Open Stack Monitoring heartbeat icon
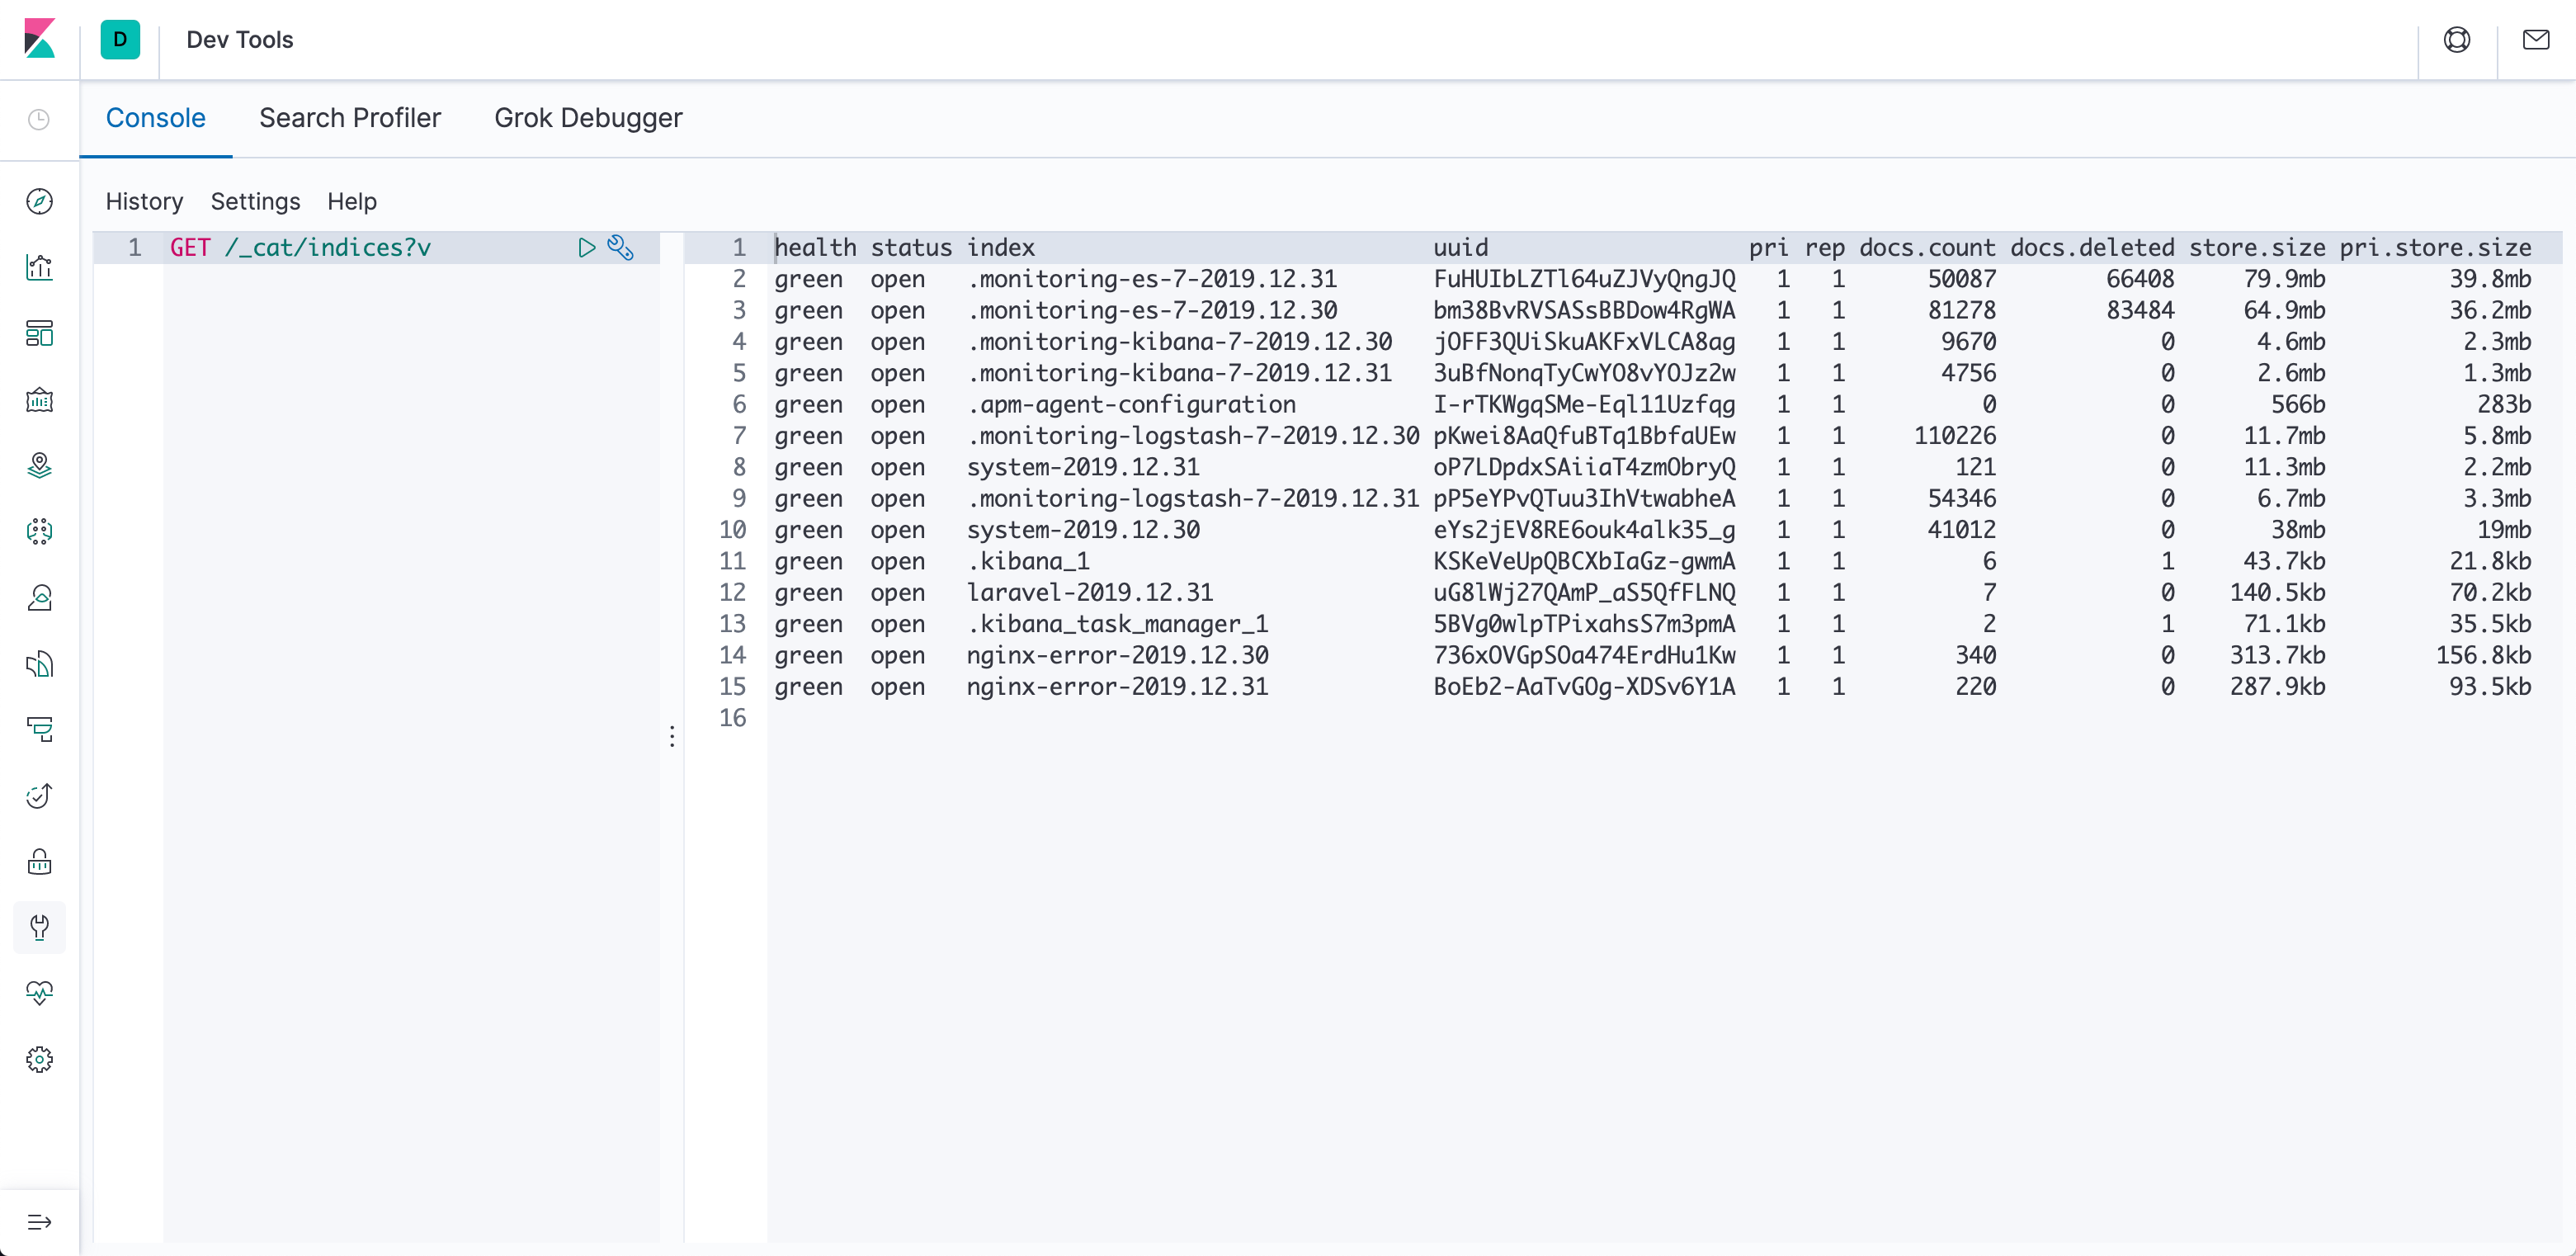 click(x=39, y=993)
